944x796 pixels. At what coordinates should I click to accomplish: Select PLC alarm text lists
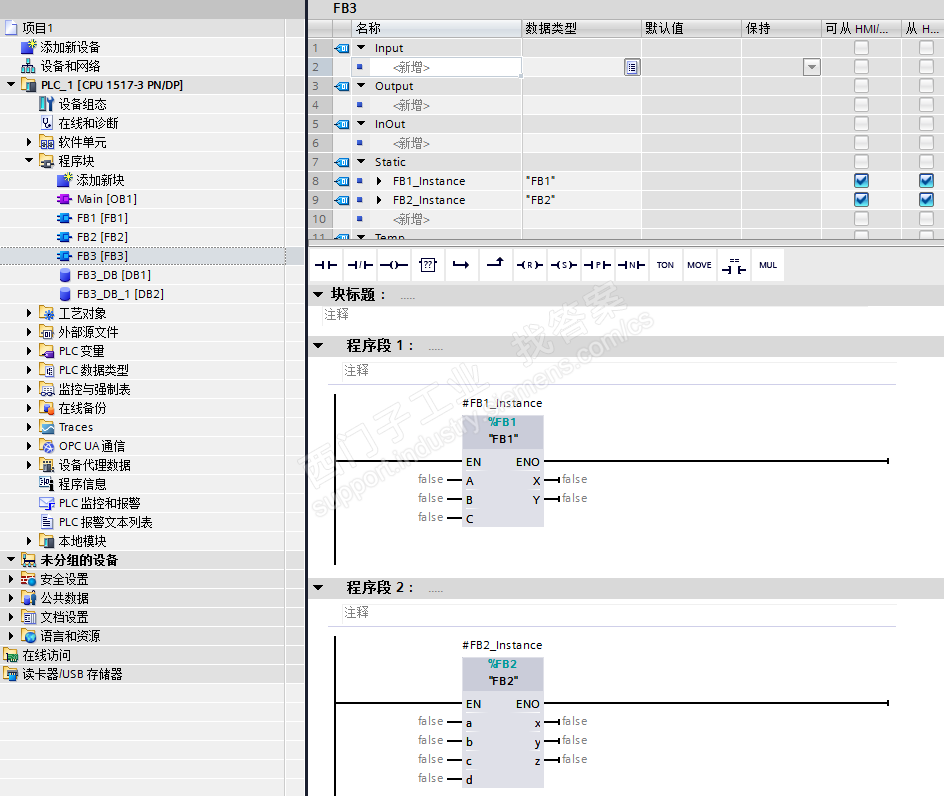tap(105, 522)
